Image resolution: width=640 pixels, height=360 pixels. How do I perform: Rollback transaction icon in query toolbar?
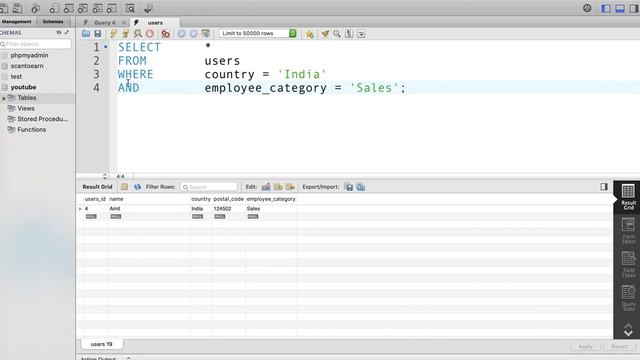tap(193, 34)
